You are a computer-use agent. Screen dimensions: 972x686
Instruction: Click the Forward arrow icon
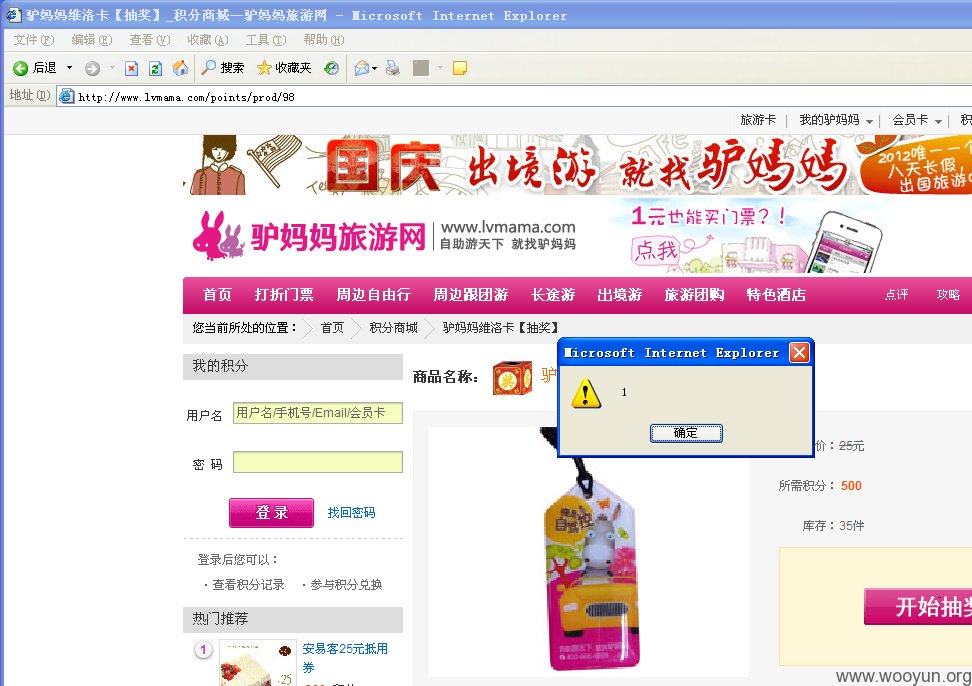tap(92, 68)
